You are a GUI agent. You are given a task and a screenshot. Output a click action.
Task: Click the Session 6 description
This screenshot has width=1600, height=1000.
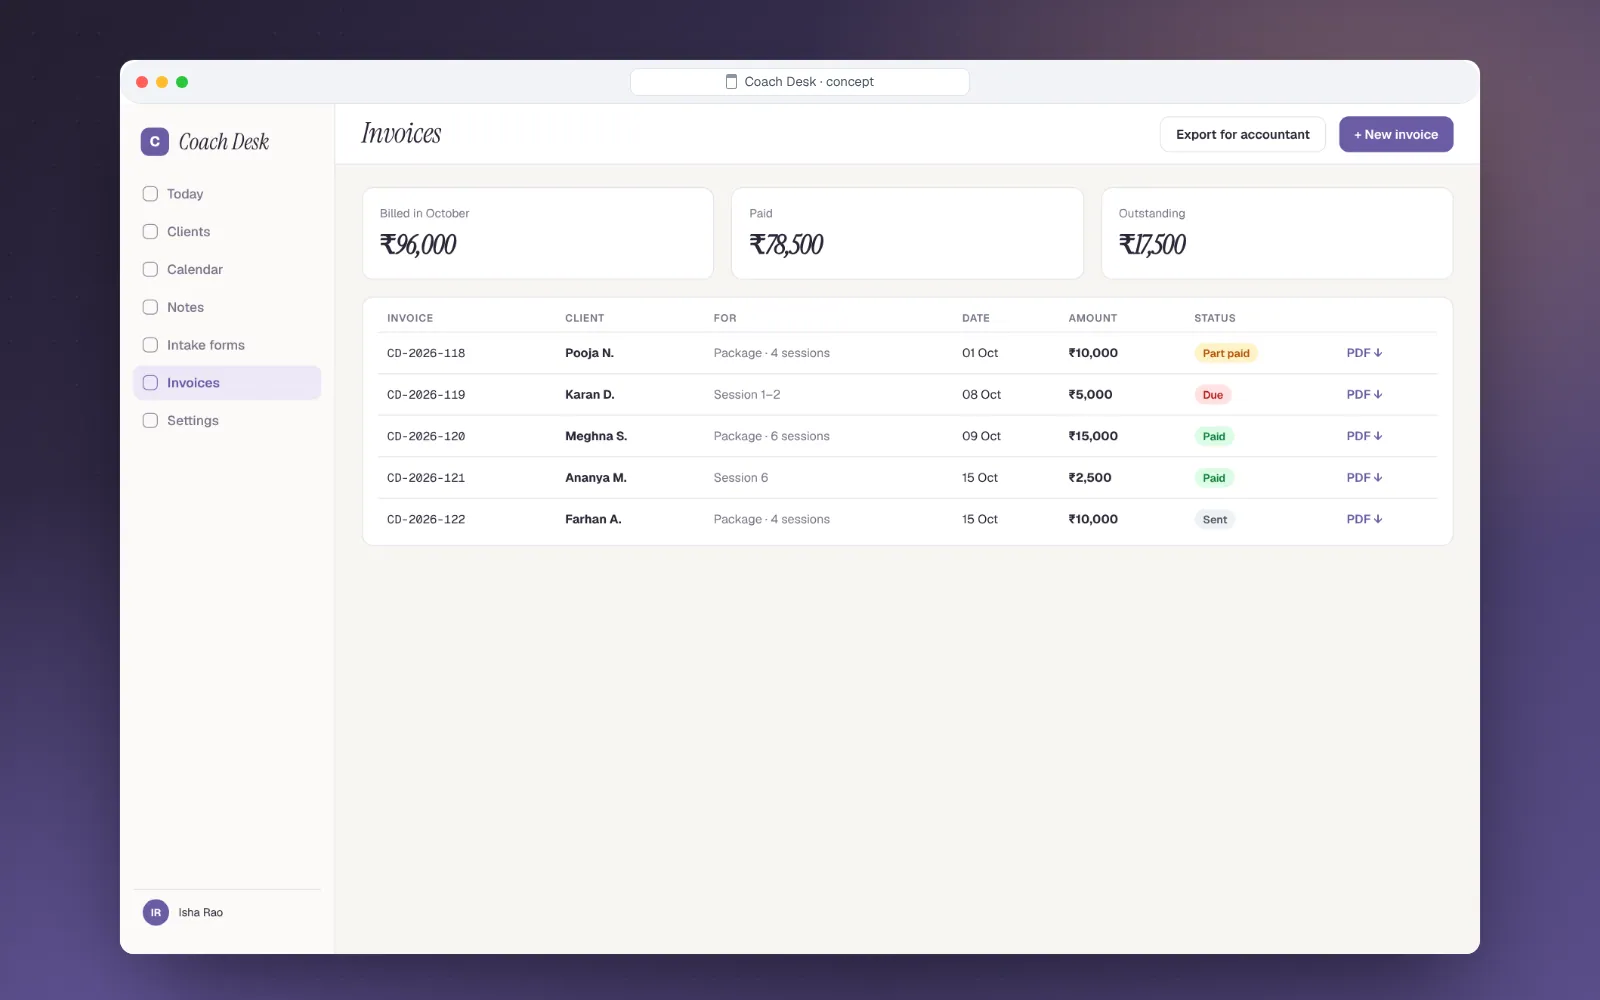(741, 478)
